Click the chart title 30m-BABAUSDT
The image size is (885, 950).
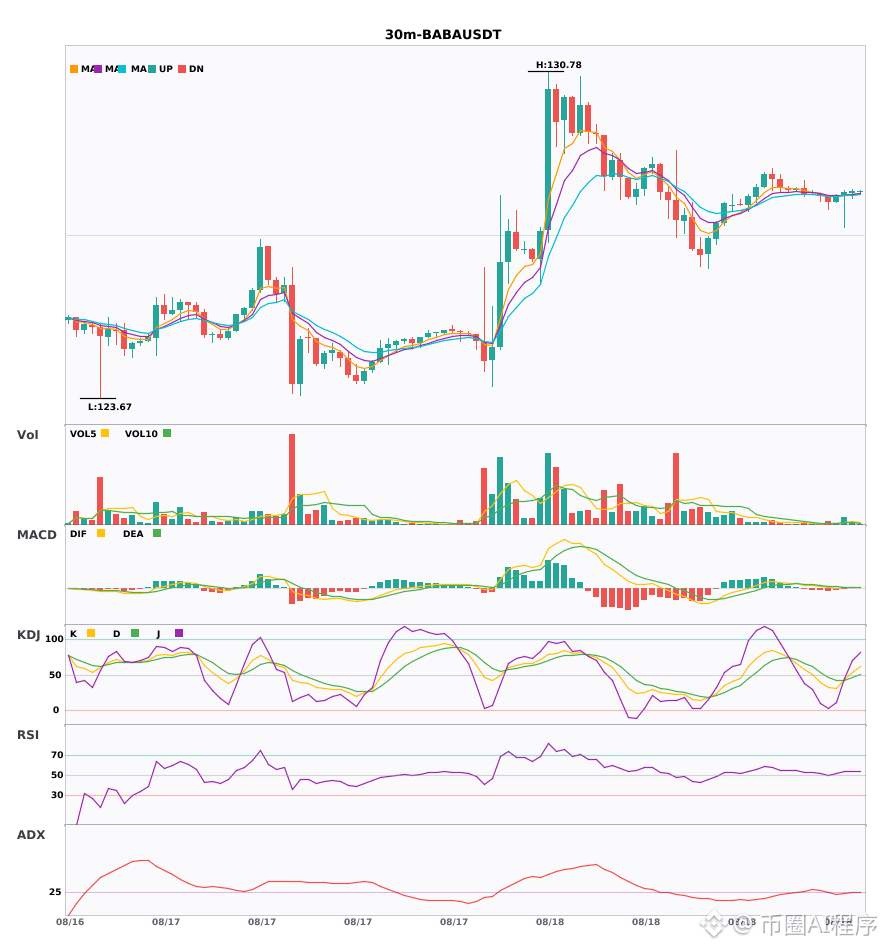[443, 35]
